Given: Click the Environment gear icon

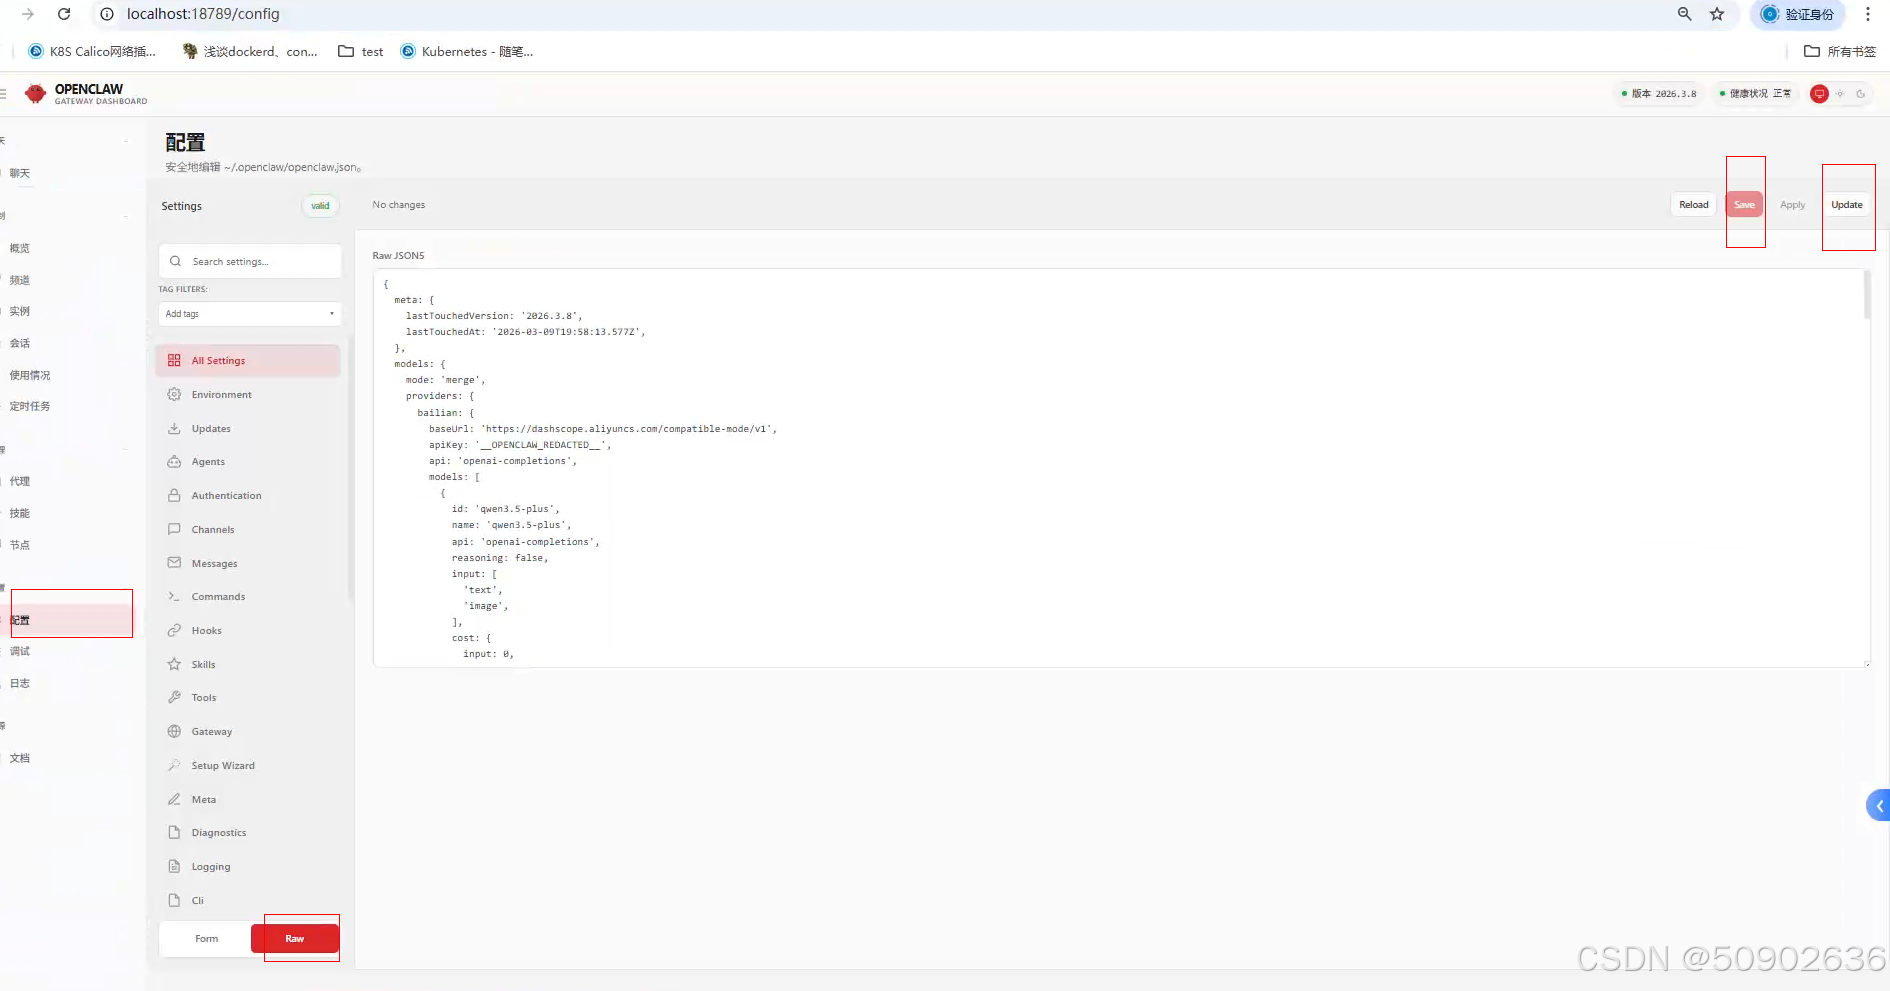Looking at the screenshot, I should tap(174, 394).
